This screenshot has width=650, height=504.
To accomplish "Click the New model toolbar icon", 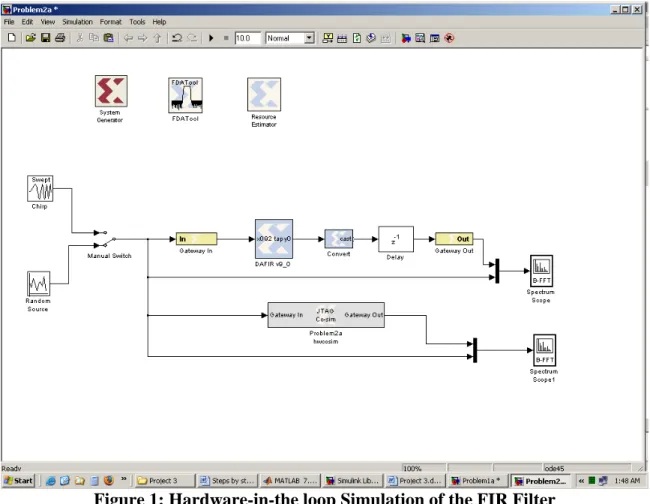I will tap(12, 38).
